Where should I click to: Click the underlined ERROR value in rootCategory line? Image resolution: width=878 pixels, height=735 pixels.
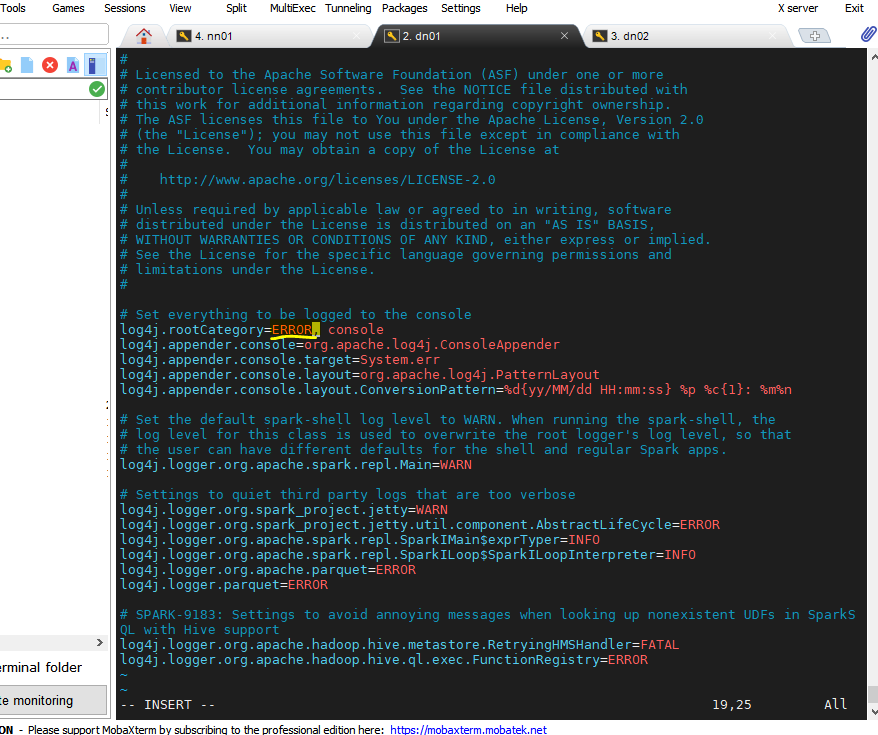point(292,330)
